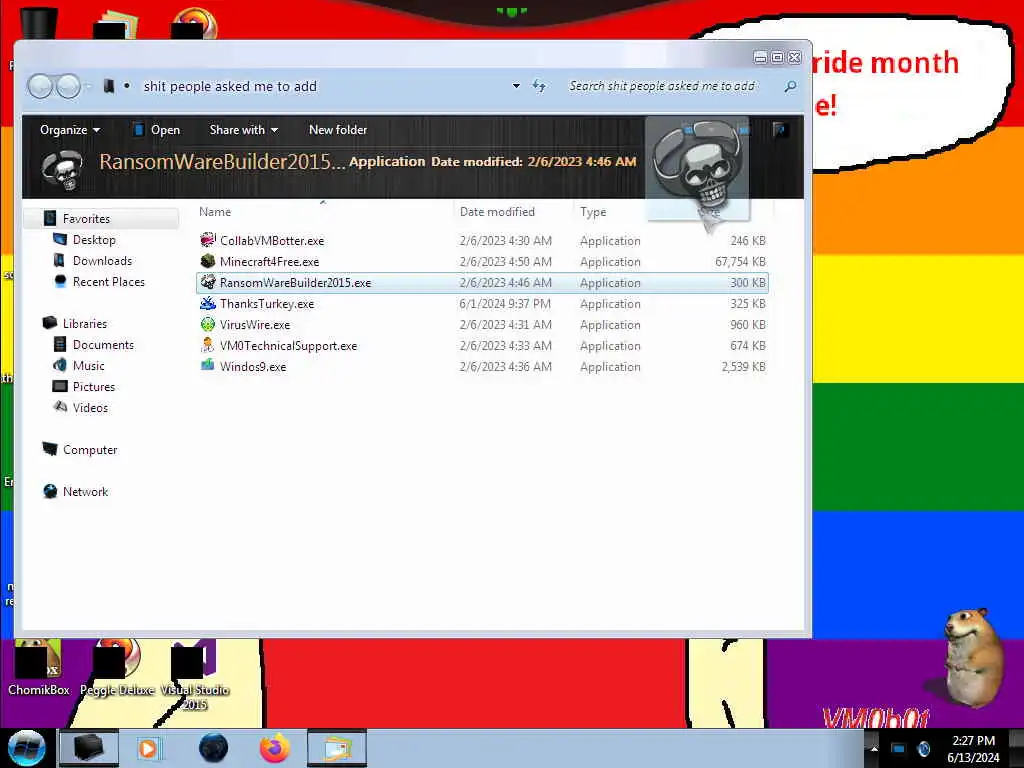Open the Visual Studio 2015 desktop shortcut
This screenshot has height=768, width=1024.
(x=195, y=676)
